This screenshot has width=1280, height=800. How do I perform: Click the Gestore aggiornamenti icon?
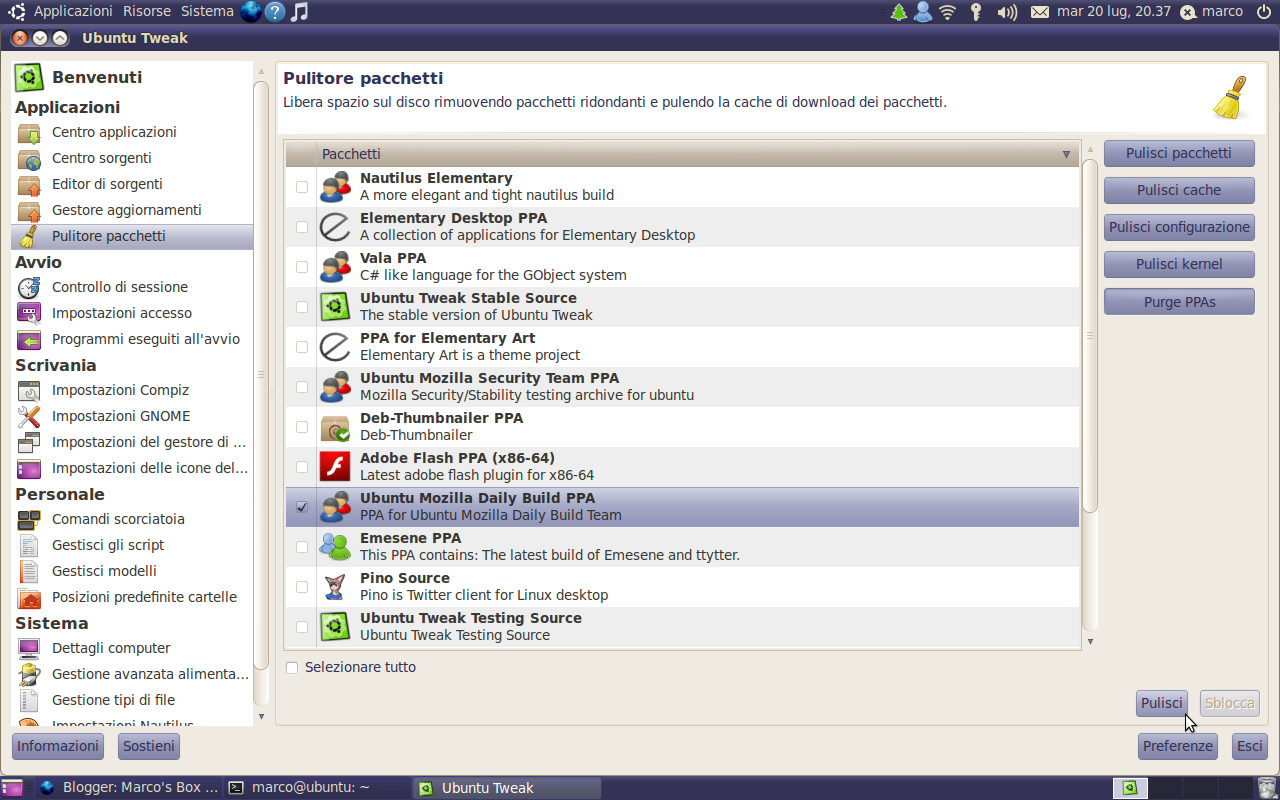click(30, 210)
